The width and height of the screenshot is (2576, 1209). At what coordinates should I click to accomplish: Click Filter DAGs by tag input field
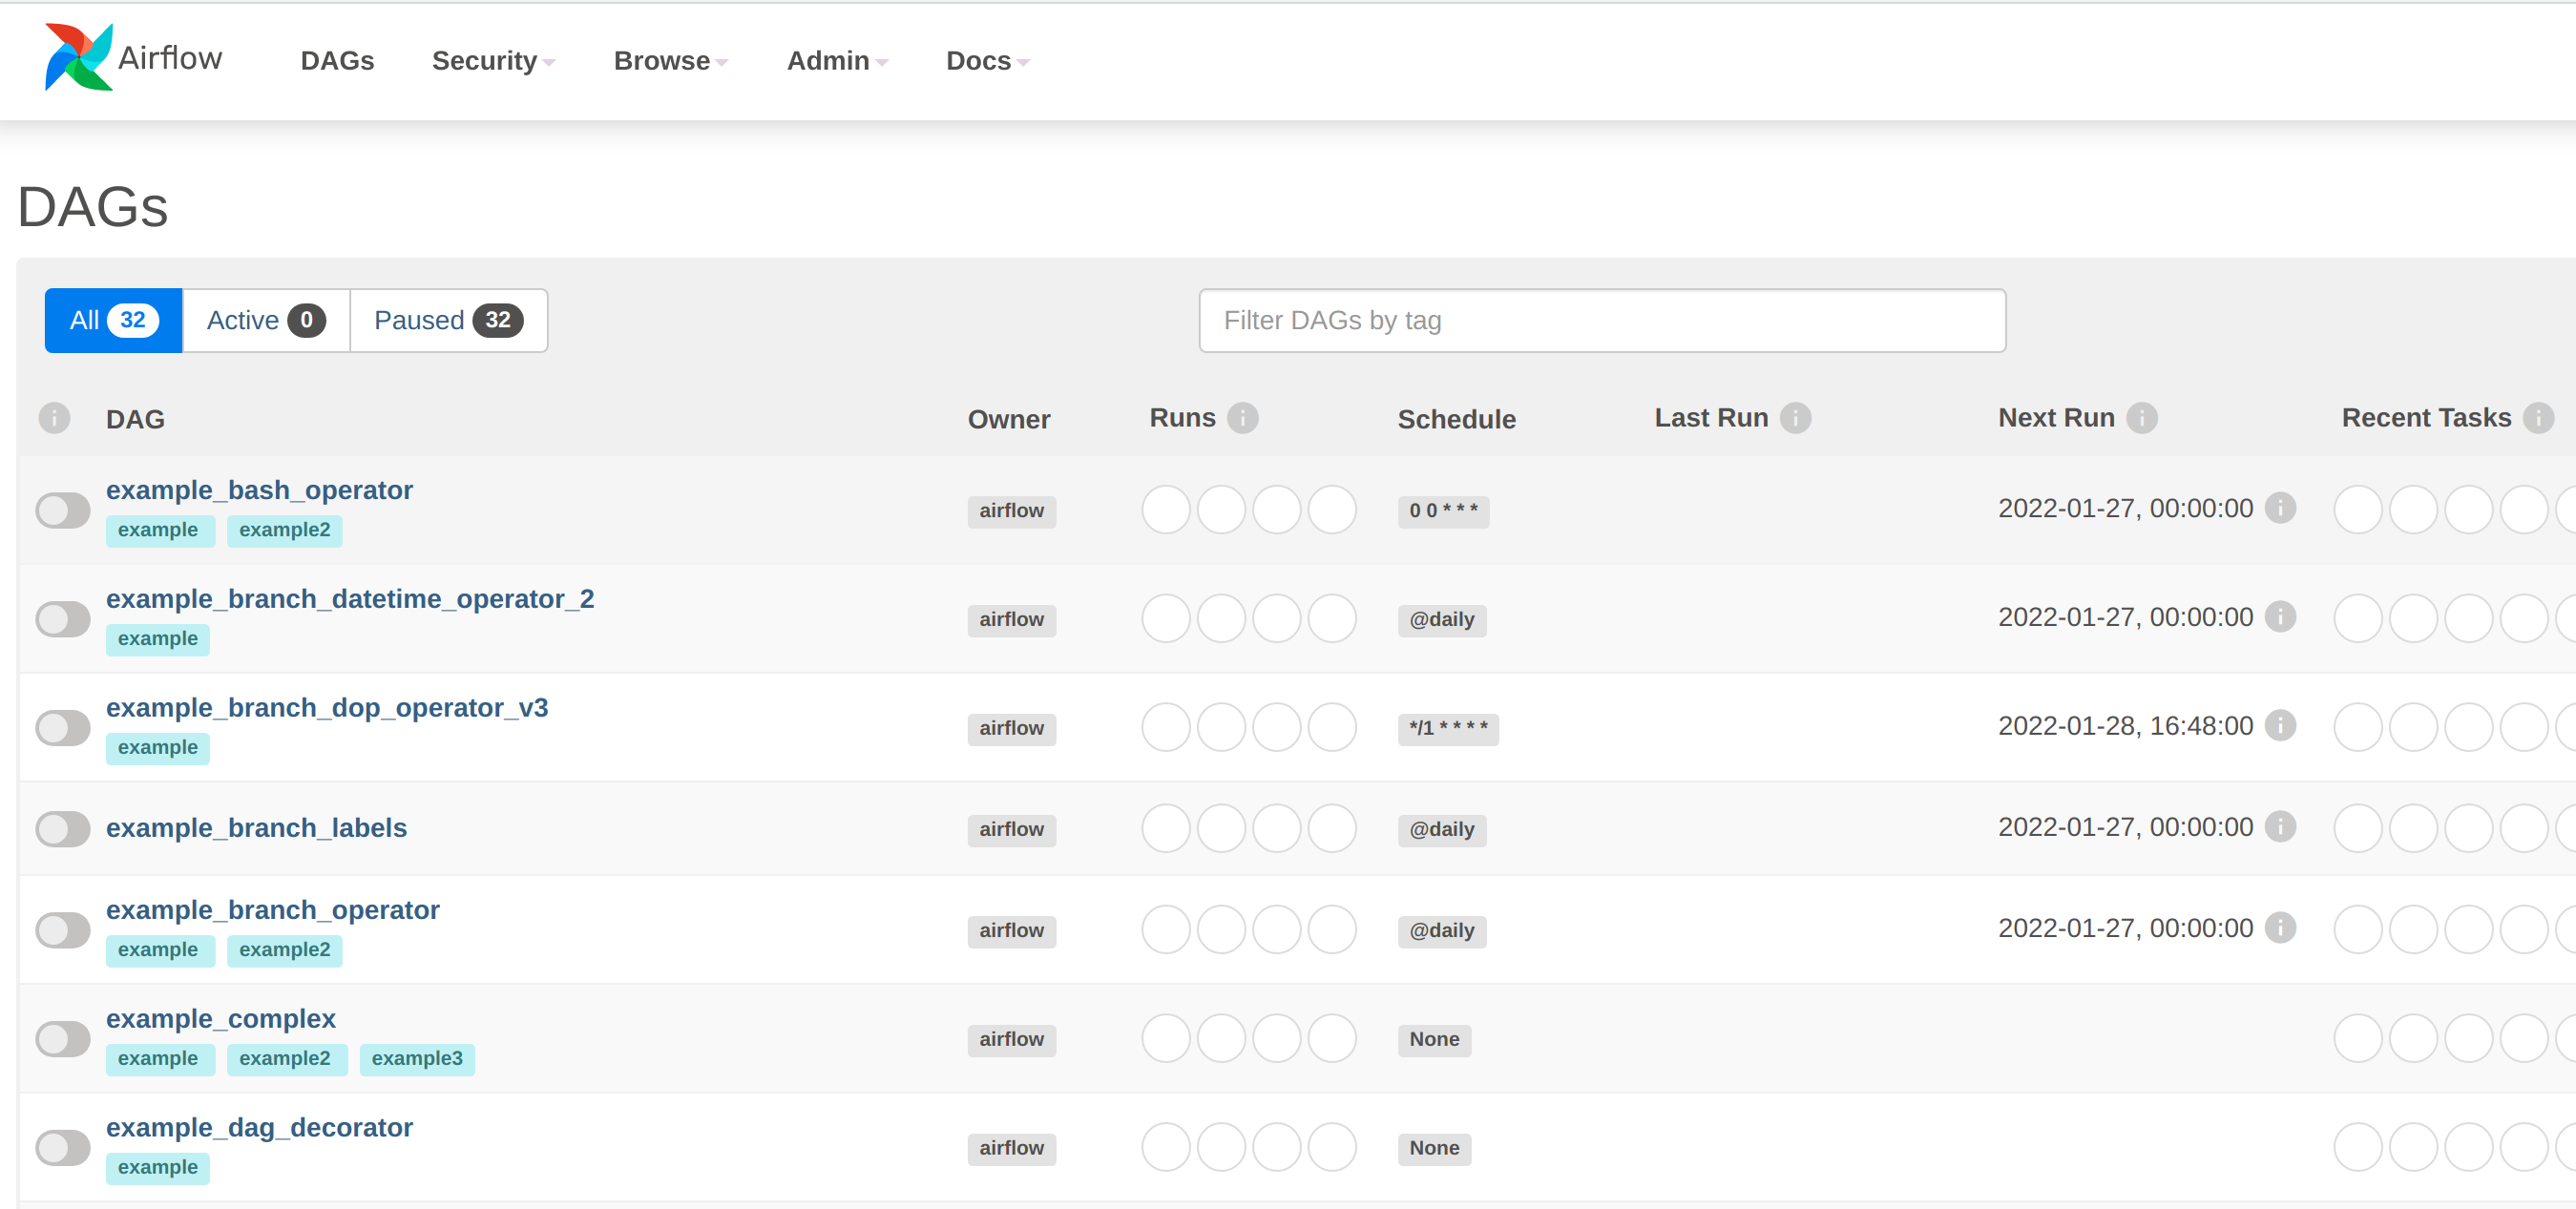(1603, 321)
